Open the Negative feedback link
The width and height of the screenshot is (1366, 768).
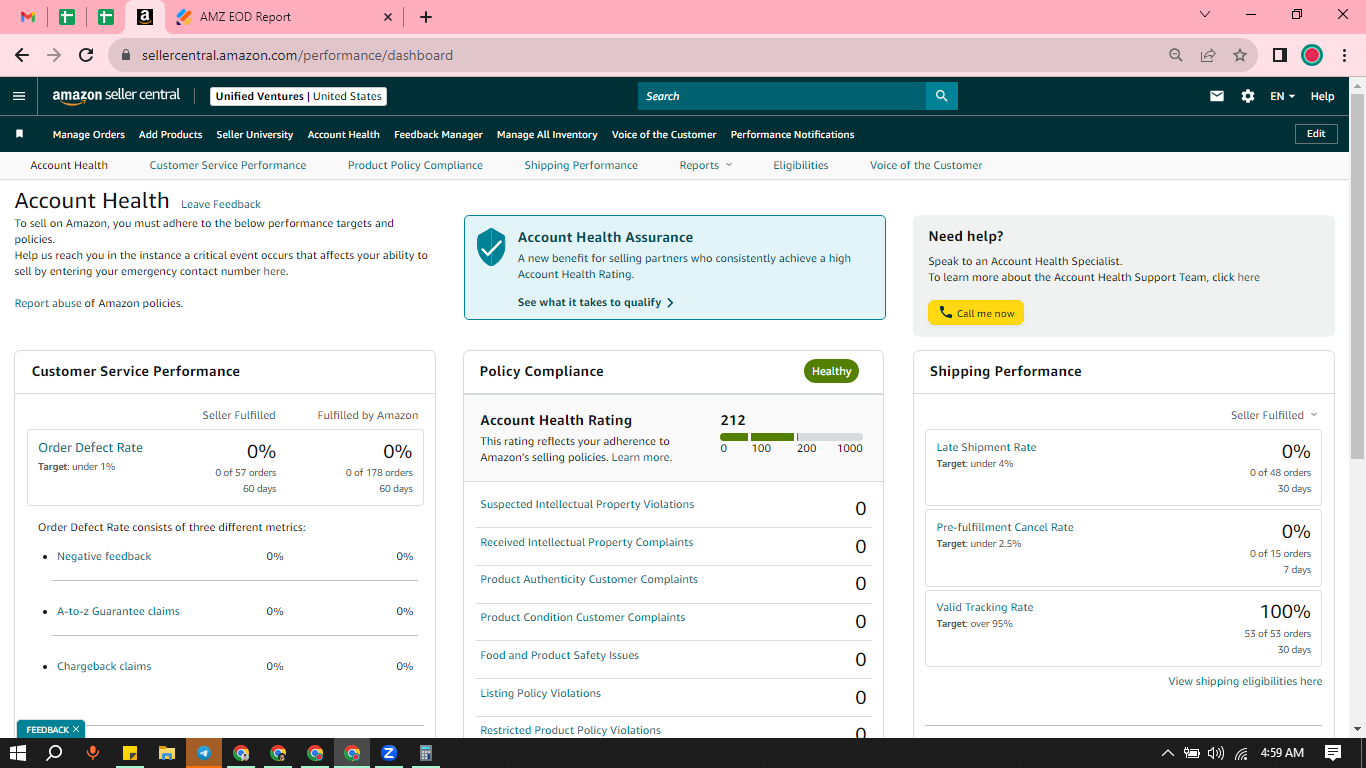pos(104,556)
